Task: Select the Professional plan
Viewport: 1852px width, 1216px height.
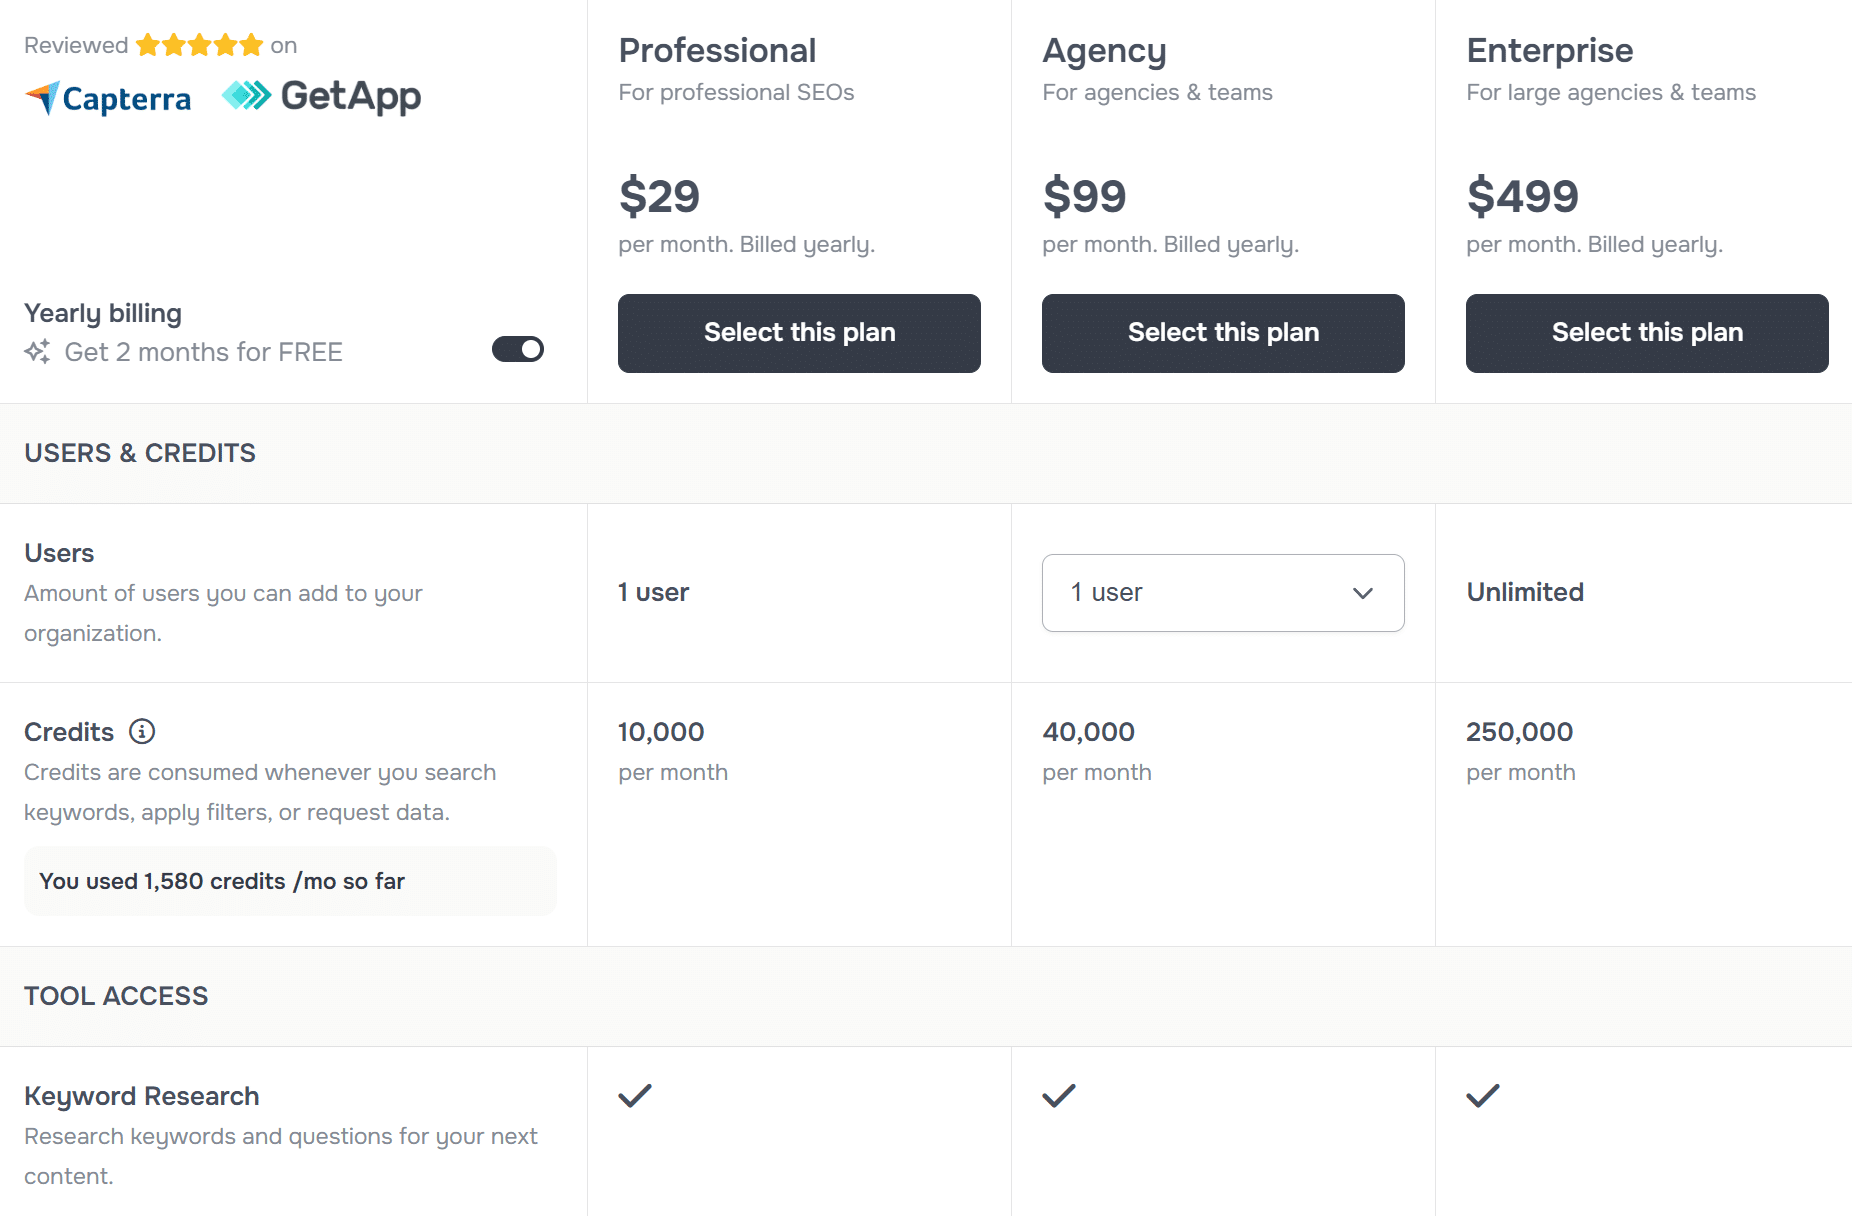Action: [798, 333]
